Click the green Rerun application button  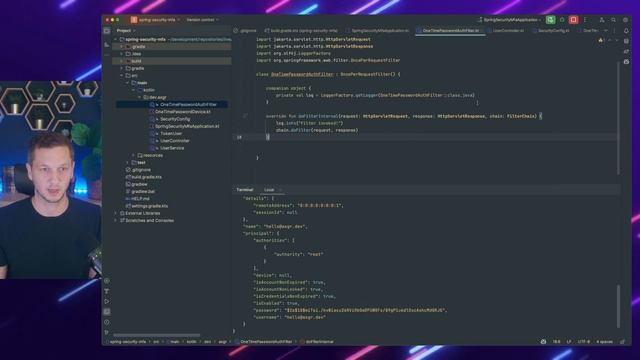tap(550, 20)
